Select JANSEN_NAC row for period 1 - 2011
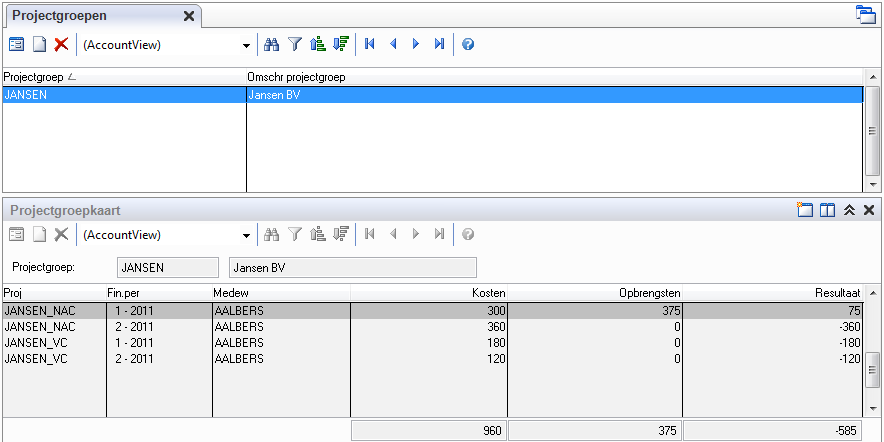 coord(433,311)
